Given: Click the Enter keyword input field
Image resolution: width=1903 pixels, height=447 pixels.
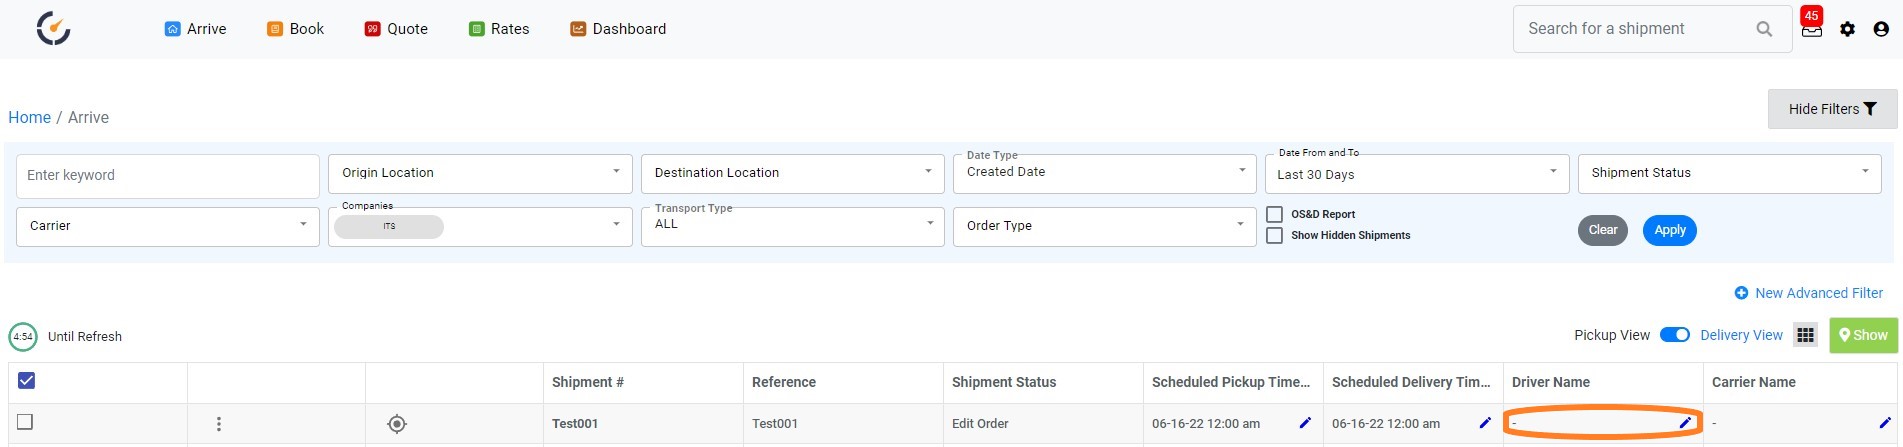Looking at the screenshot, I should 168,175.
